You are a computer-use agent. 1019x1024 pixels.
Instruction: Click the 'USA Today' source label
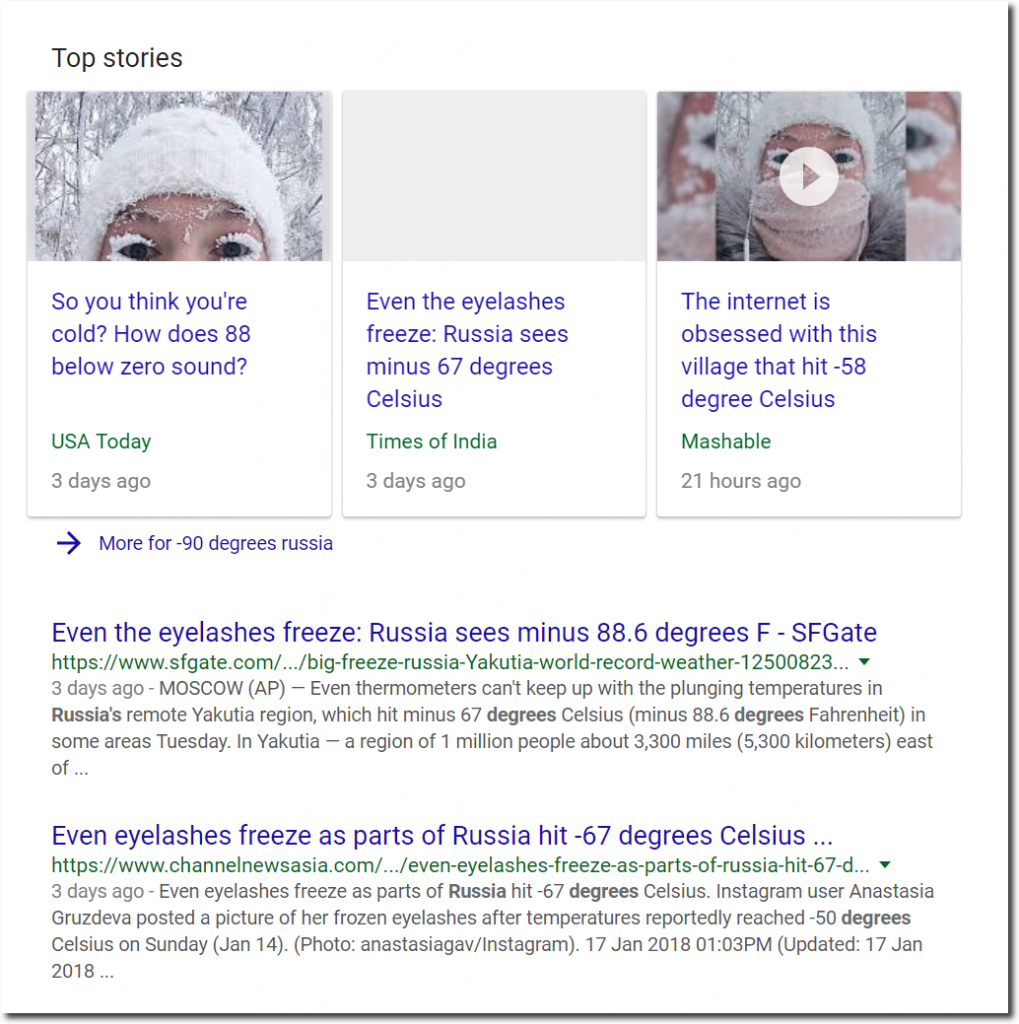[101, 441]
